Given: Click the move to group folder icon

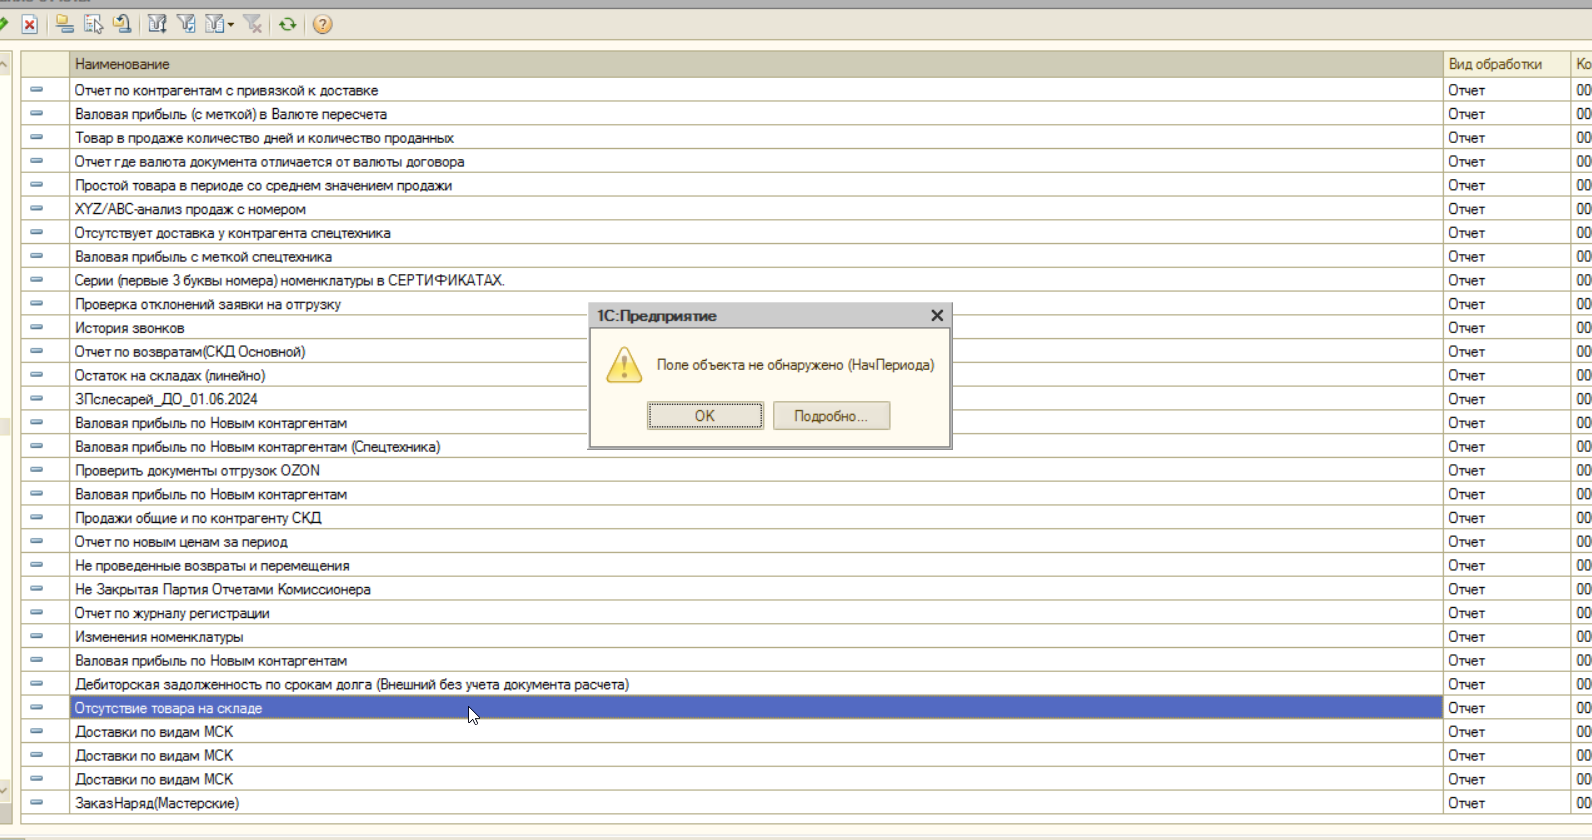Looking at the screenshot, I should pyautogui.click(x=122, y=25).
